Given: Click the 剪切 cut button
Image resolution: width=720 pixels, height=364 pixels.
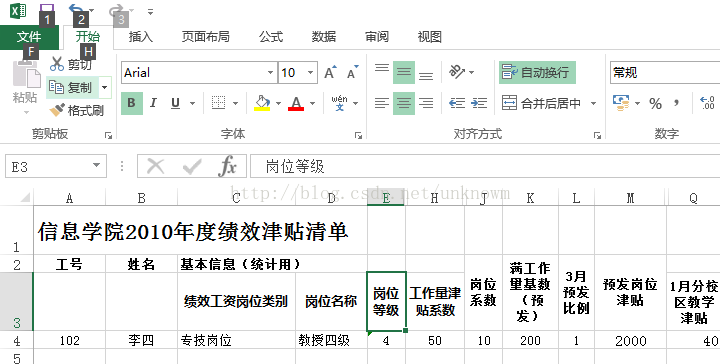Looking at the screenshot, I should (71, 64).
